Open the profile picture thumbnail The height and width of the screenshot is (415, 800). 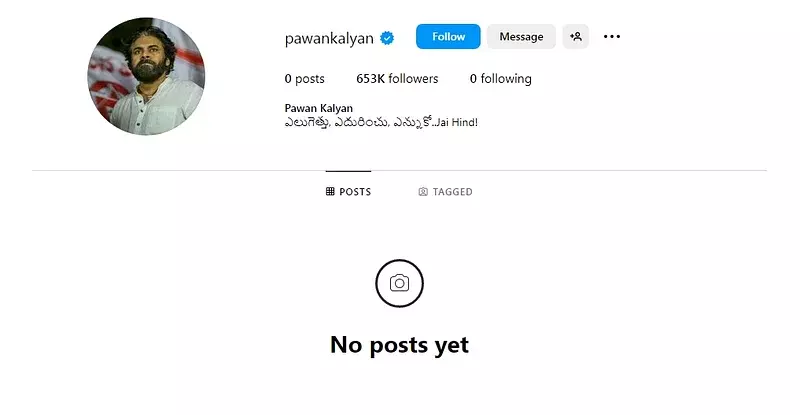click(x=146, y=77)
